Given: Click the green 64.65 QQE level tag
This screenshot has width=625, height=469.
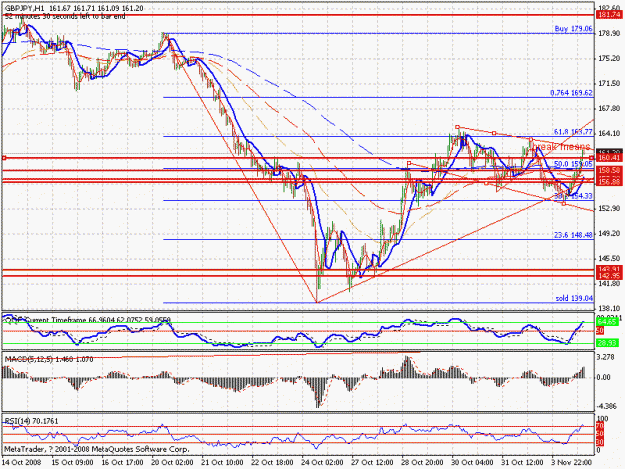Looking at the screenshot, I should click(x=607, y=322).
